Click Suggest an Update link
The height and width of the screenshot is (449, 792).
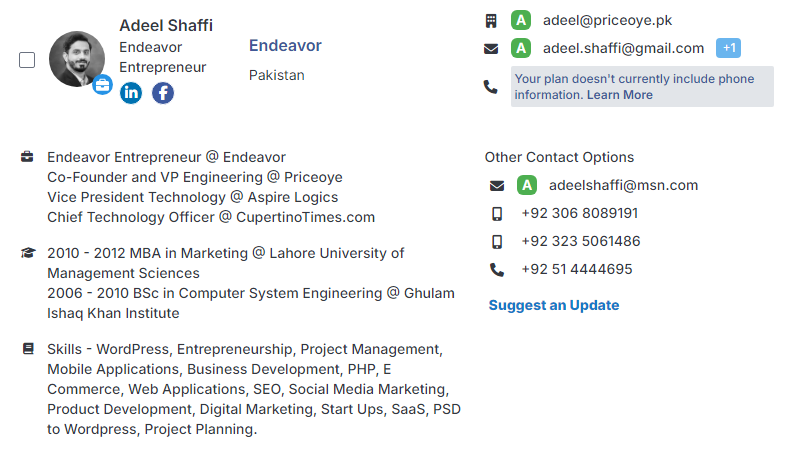tap(554, 306)
